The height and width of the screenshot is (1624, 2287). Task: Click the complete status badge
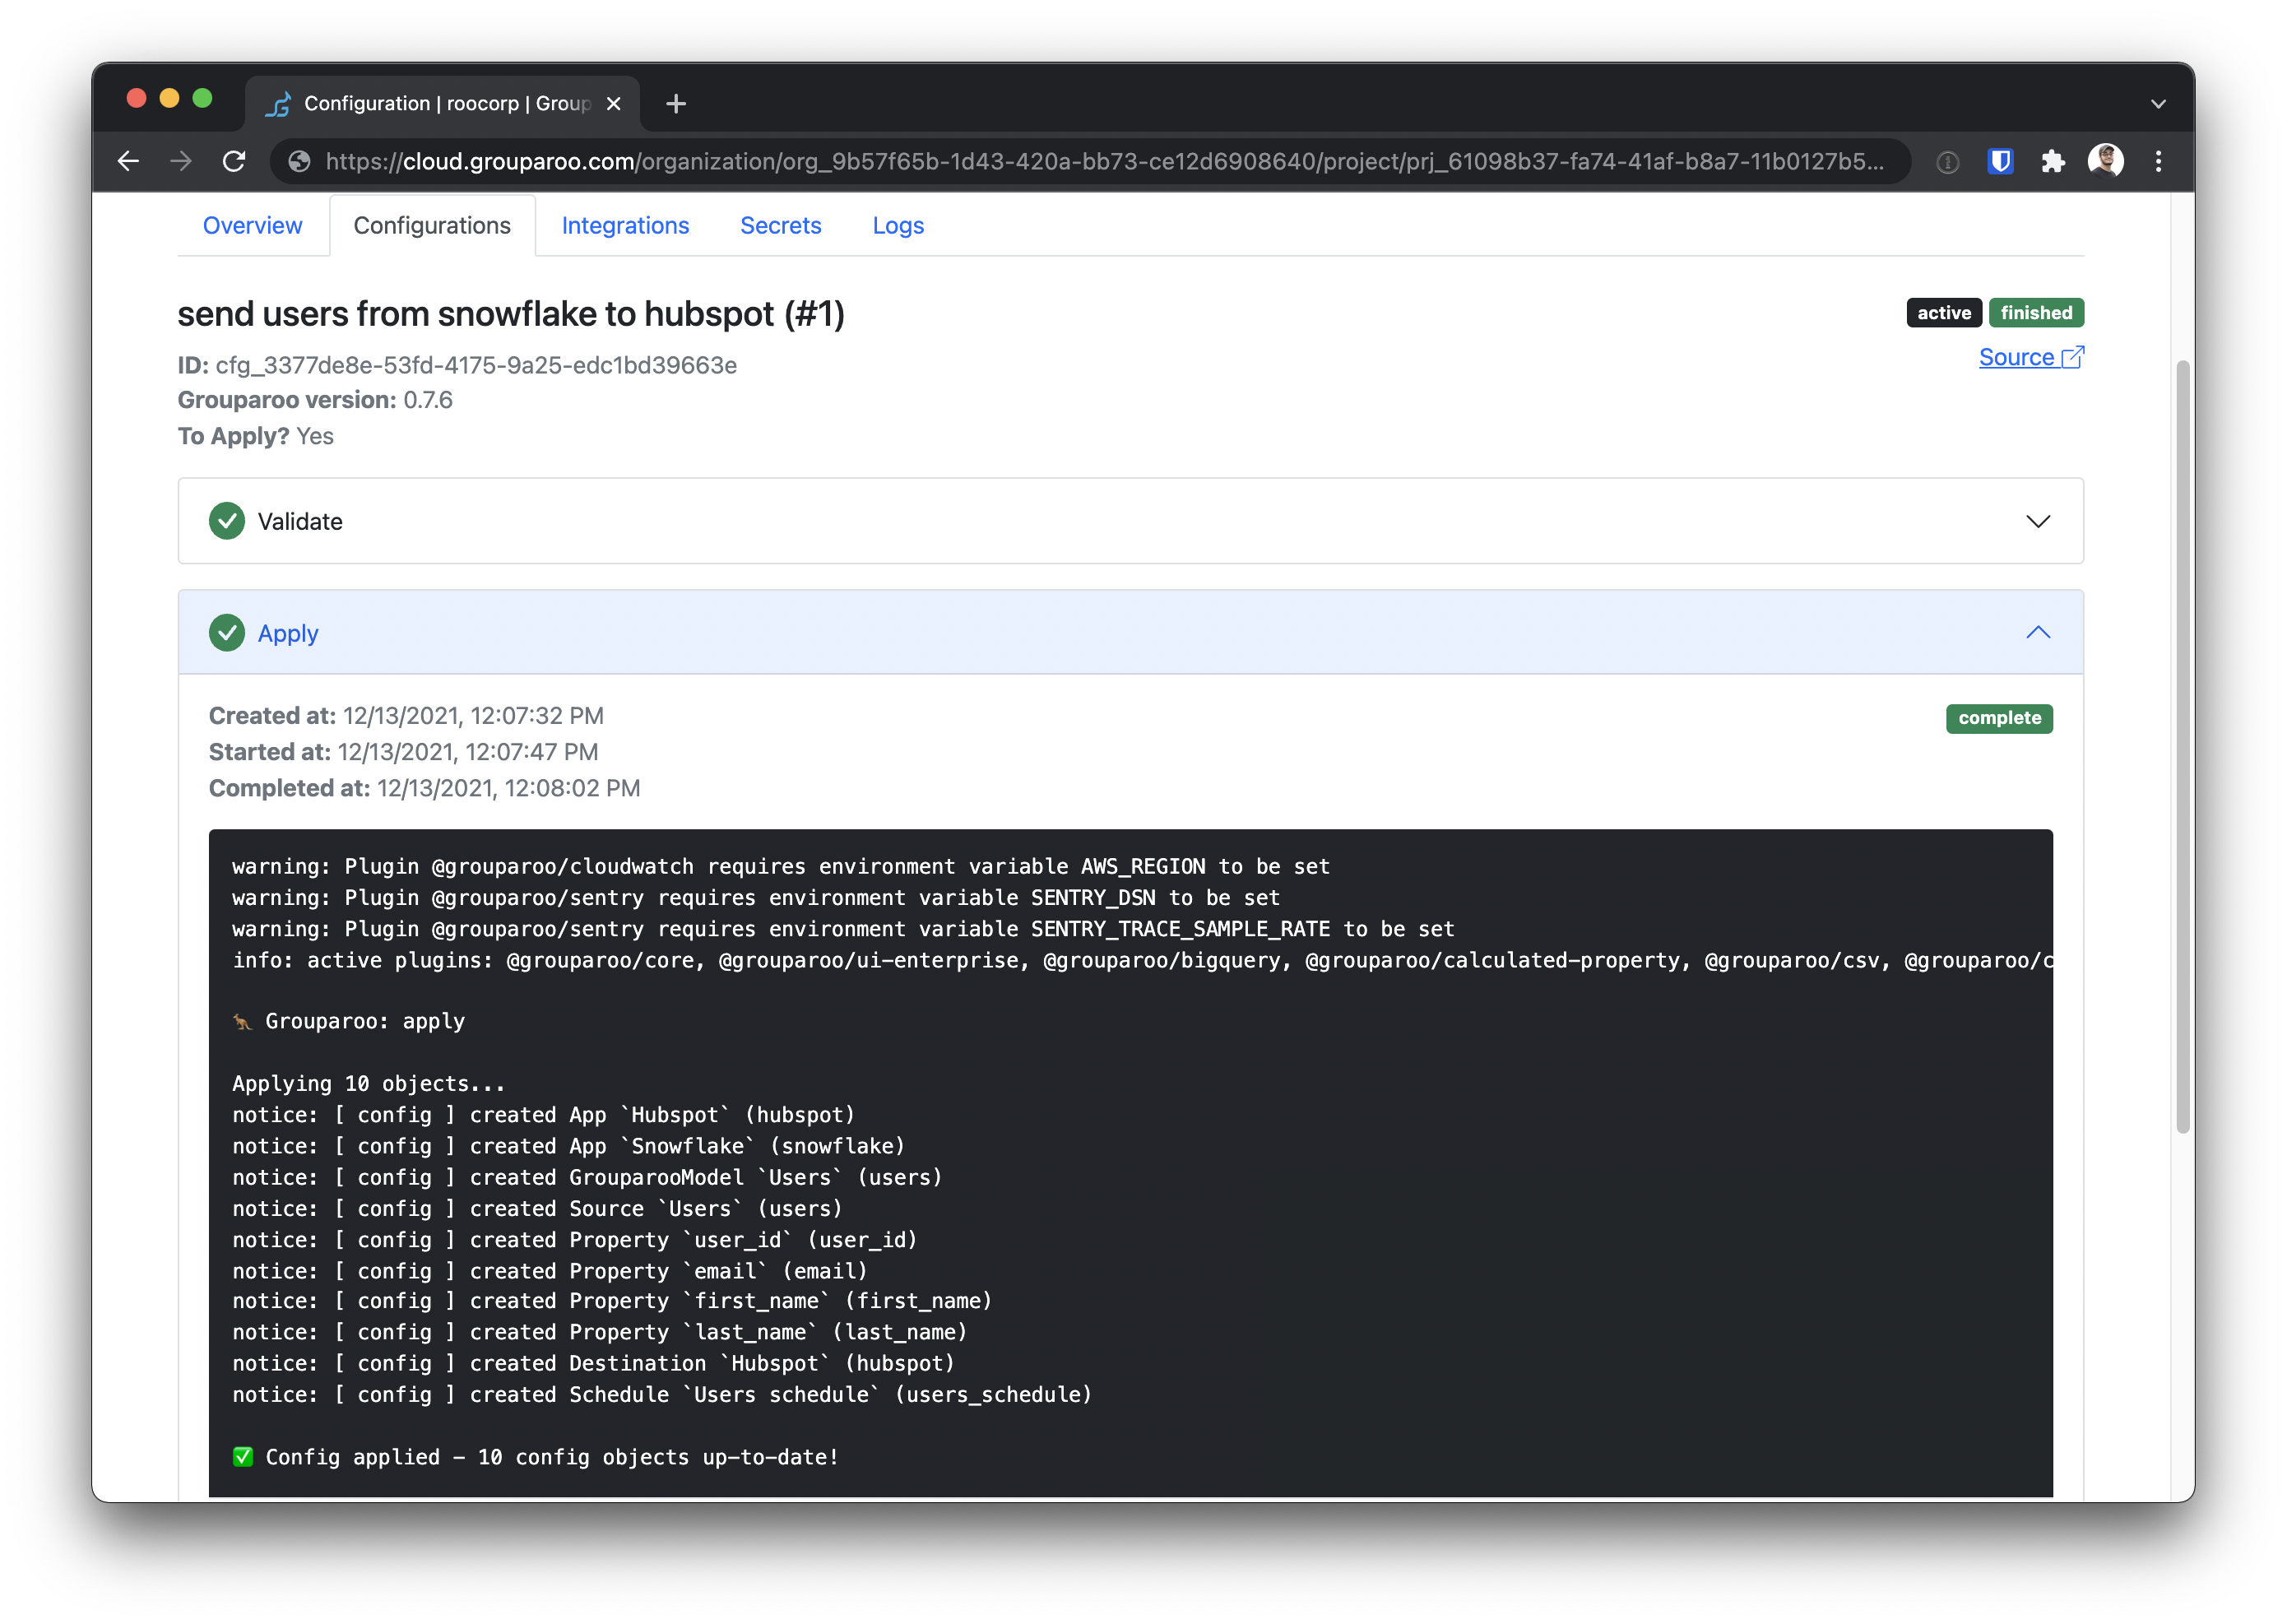pyautogui.click(x=1999, y=718)
